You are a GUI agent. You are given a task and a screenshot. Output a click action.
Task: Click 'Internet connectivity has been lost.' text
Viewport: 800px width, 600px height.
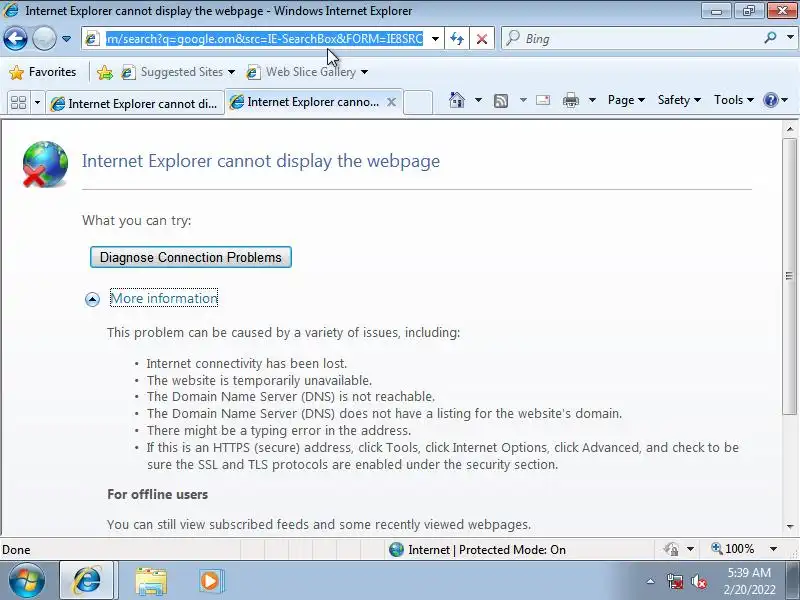point(247,363)
